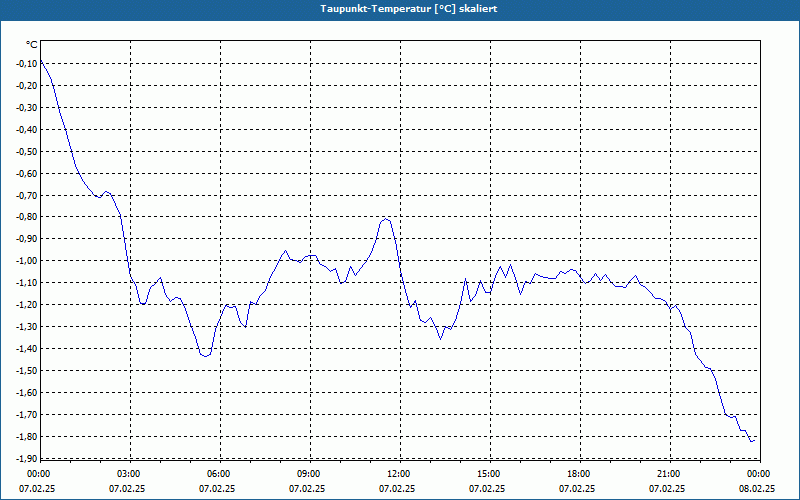The width and height of the screenshot is (800, 500).
Task: Select the -1,70 y-axis value
Action: point(27,414)
